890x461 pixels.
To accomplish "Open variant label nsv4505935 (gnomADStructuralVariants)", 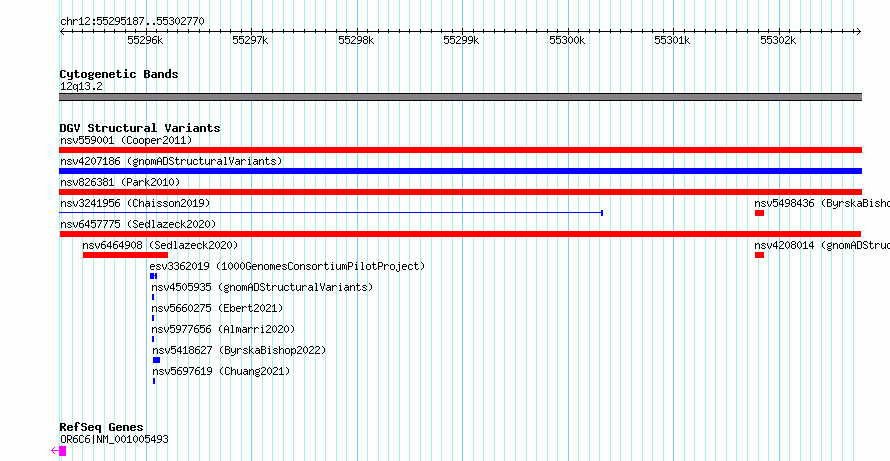I will [262, 287].
